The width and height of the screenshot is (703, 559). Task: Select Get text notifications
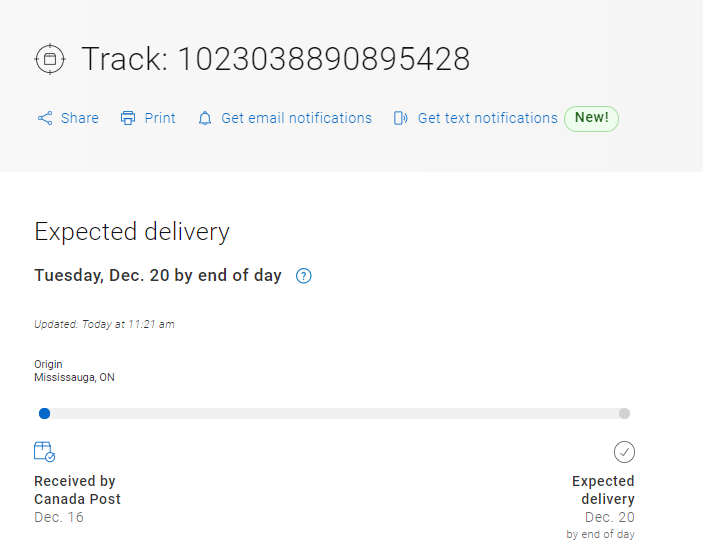point(487,118)
